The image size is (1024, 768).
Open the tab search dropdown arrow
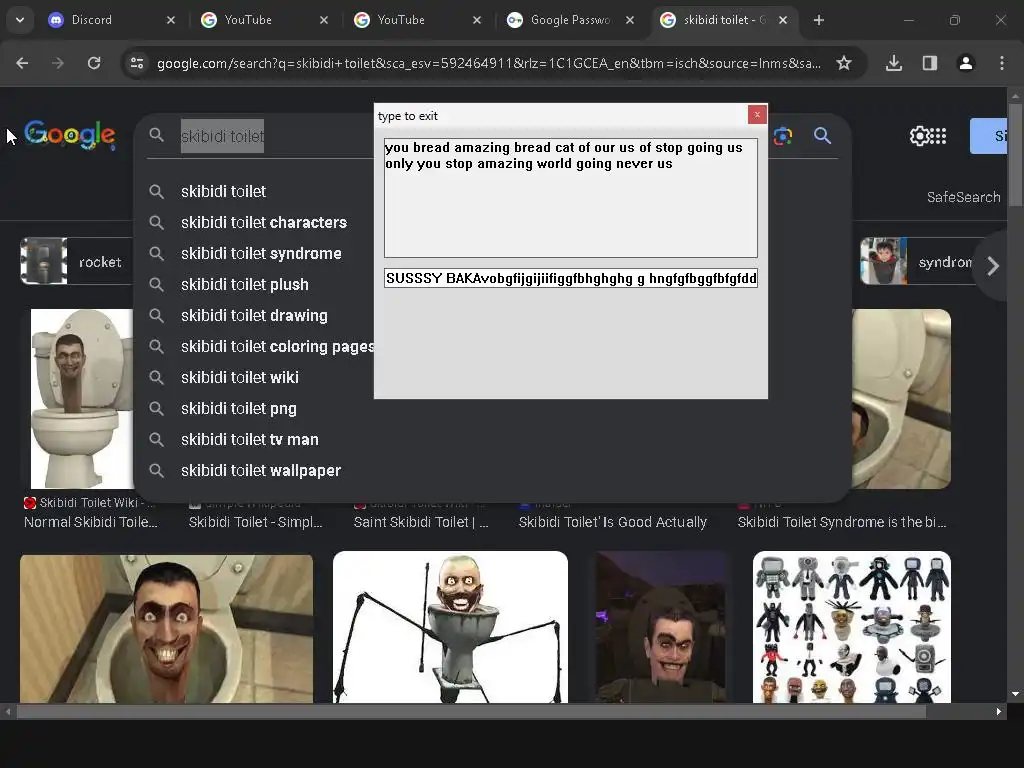click(x=20, y=20)
